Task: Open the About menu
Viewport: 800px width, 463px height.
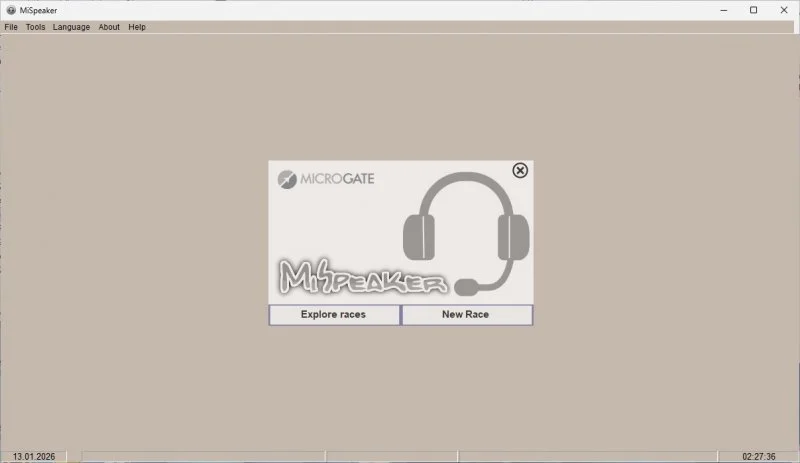Action: pyautogui.click(x=109, y=27)
